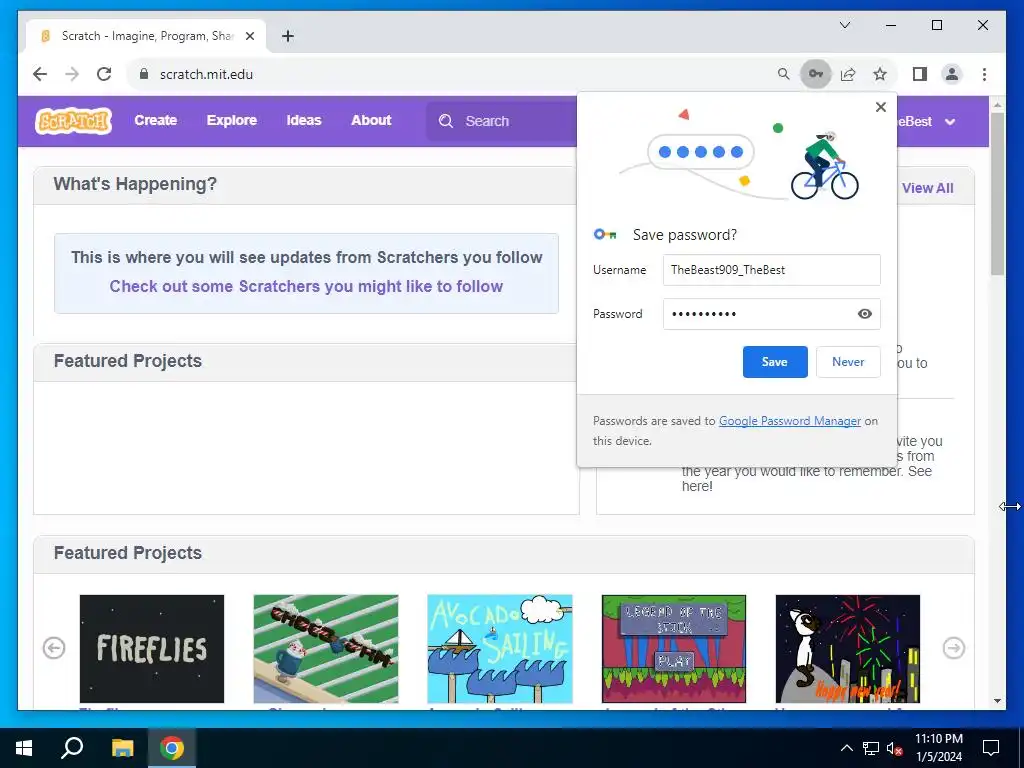
Task: Open the Chrome three-dot menu
Action: (x=984, y=74)
